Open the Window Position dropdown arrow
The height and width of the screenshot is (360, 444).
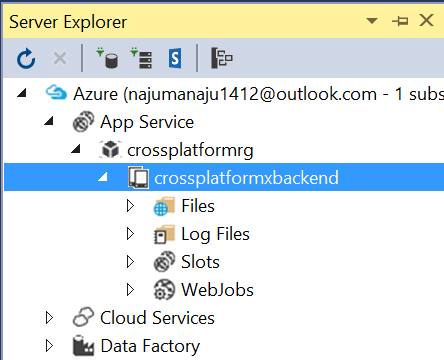(372, 21)
